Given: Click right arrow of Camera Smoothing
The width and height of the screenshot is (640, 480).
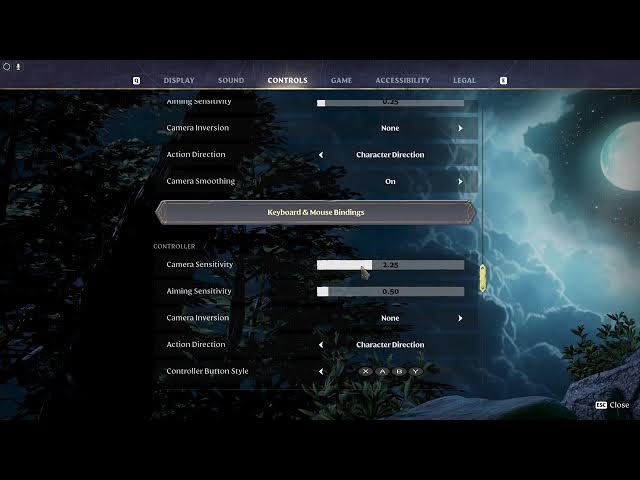Looking at the screenshot, I should pyautogui.click(x=460, y=181).
